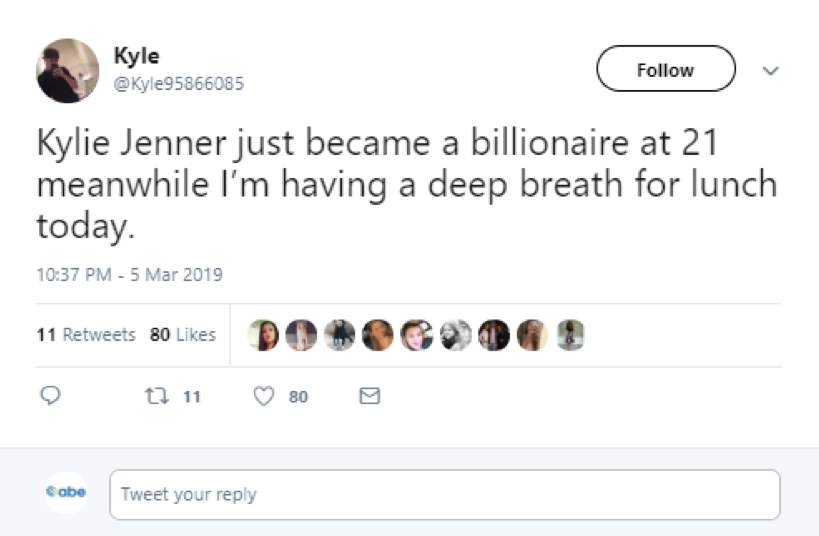Open the @Kyle95866085 handle link
819x536 pixels.
click(x=179, y=84)
